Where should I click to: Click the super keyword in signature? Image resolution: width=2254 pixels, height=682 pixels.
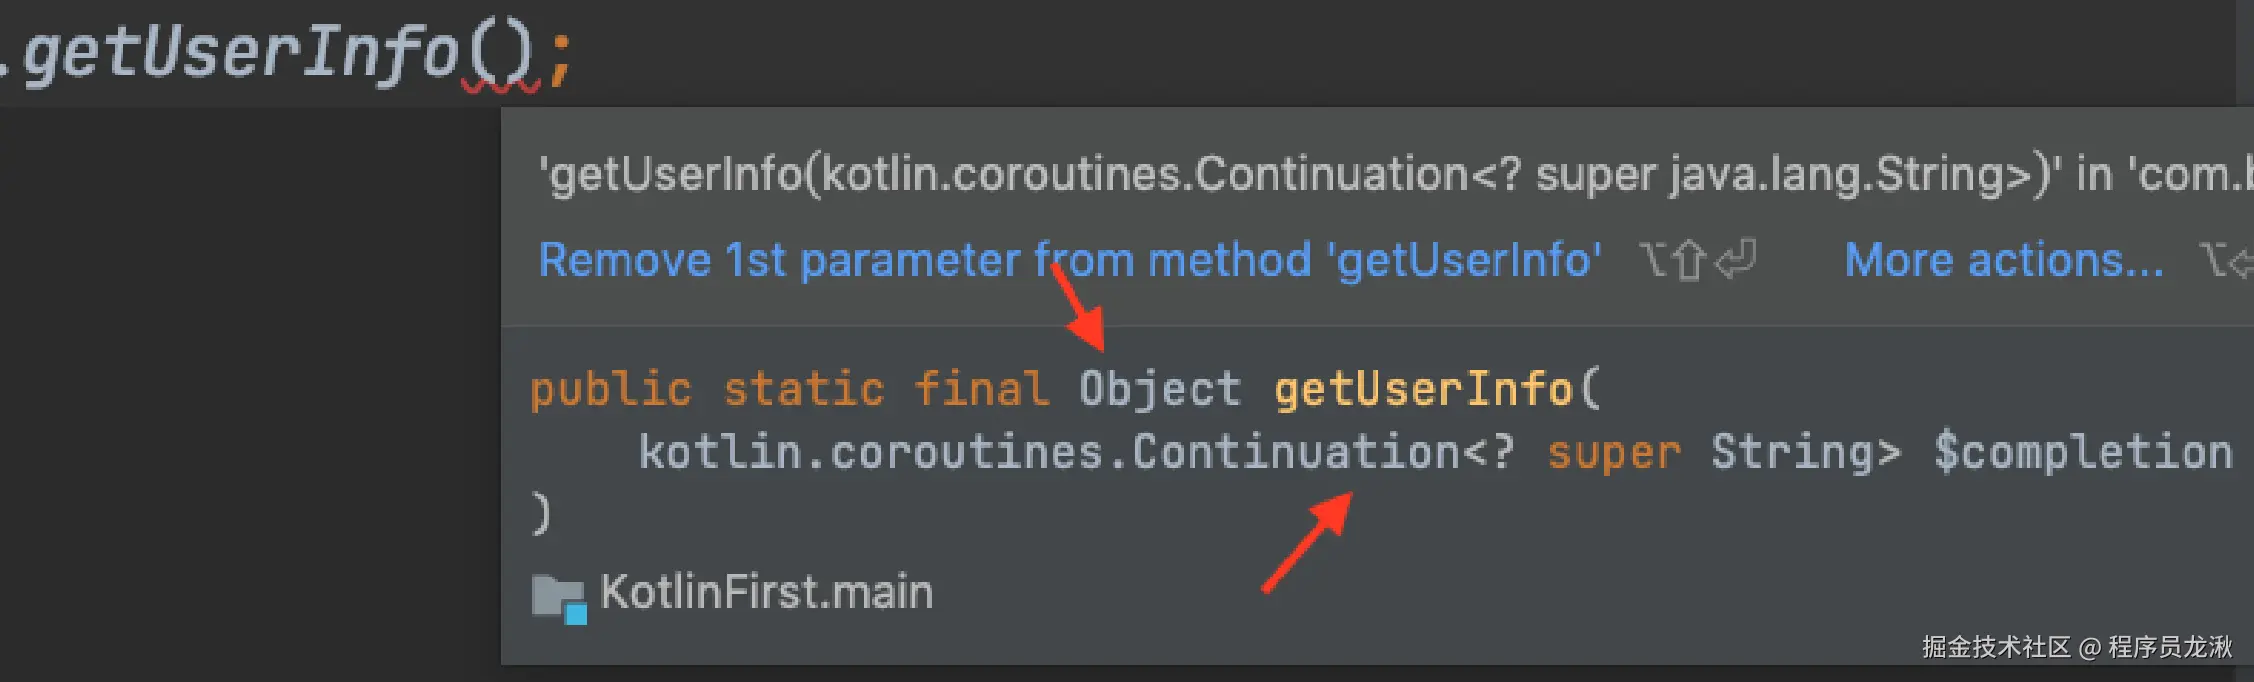point(1613,454)
